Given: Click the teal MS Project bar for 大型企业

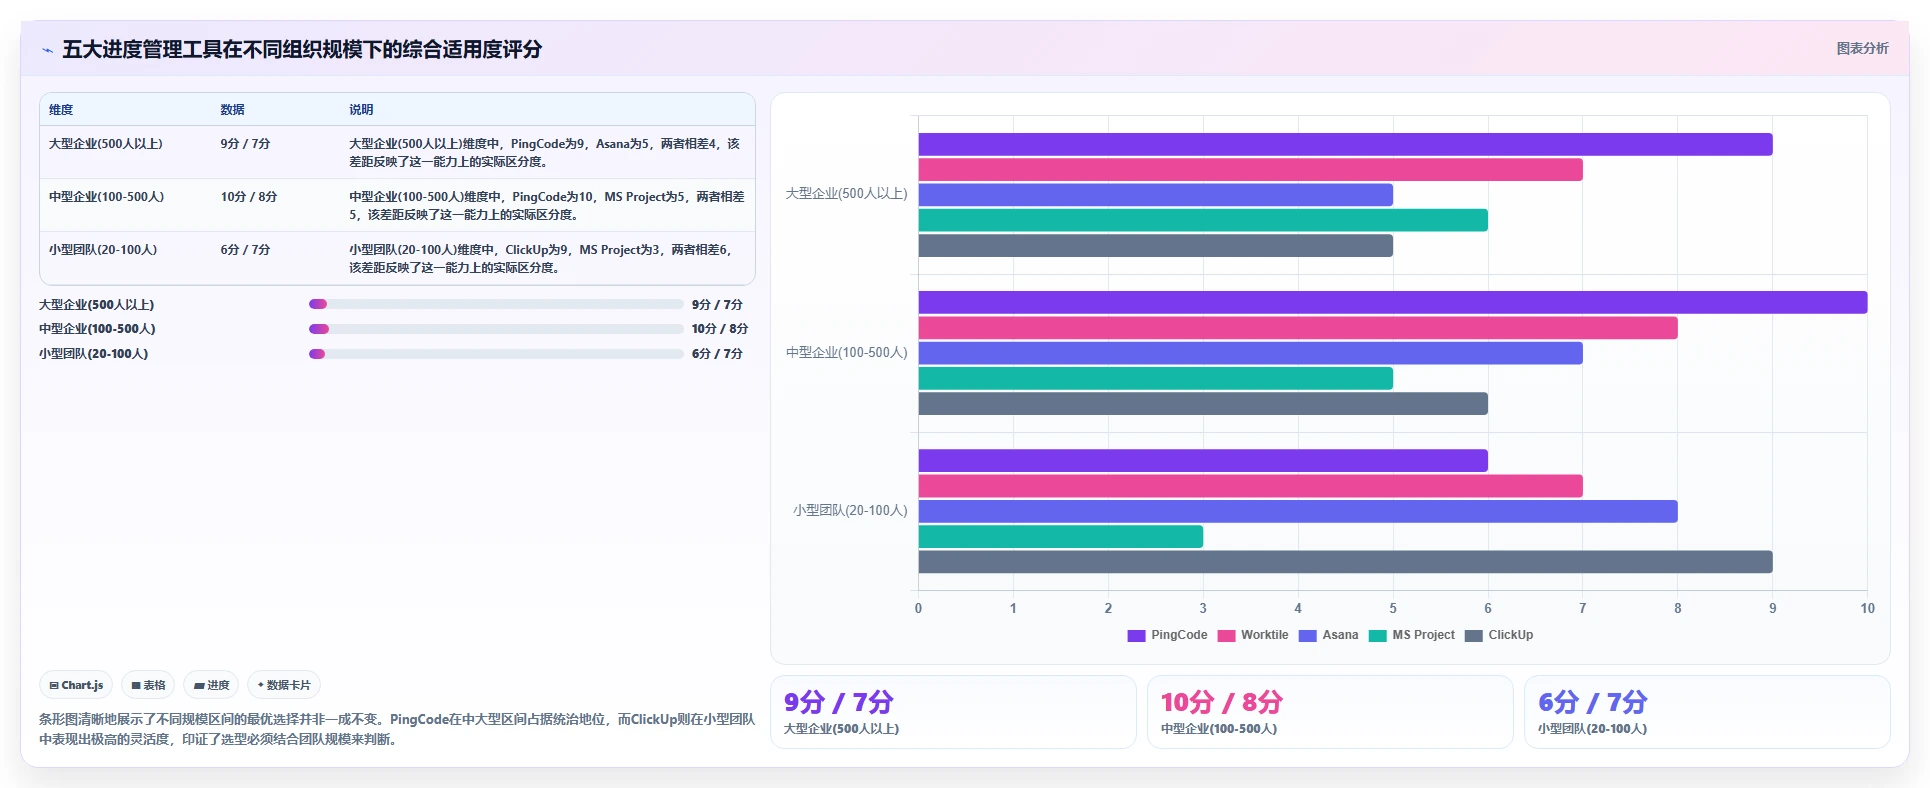Looking at the screenshot, I should [1203, 220].
